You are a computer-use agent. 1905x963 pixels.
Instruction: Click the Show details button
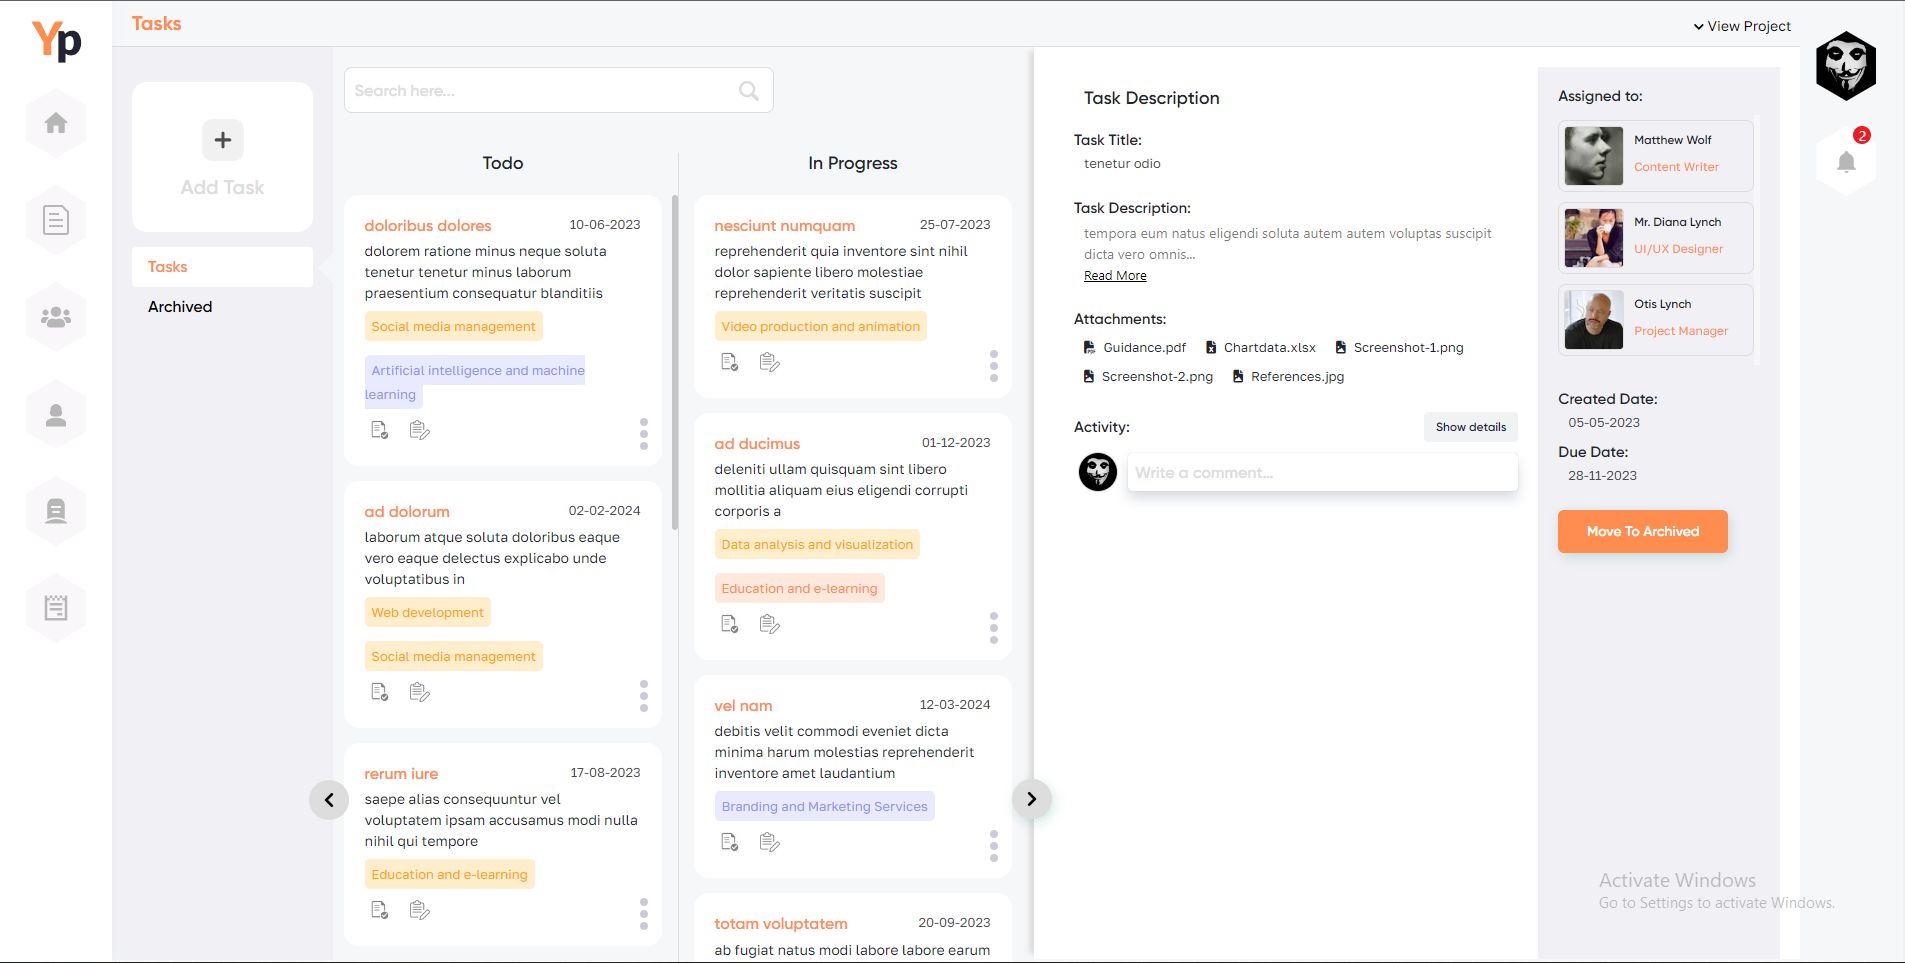click(x=1470, y=427)
